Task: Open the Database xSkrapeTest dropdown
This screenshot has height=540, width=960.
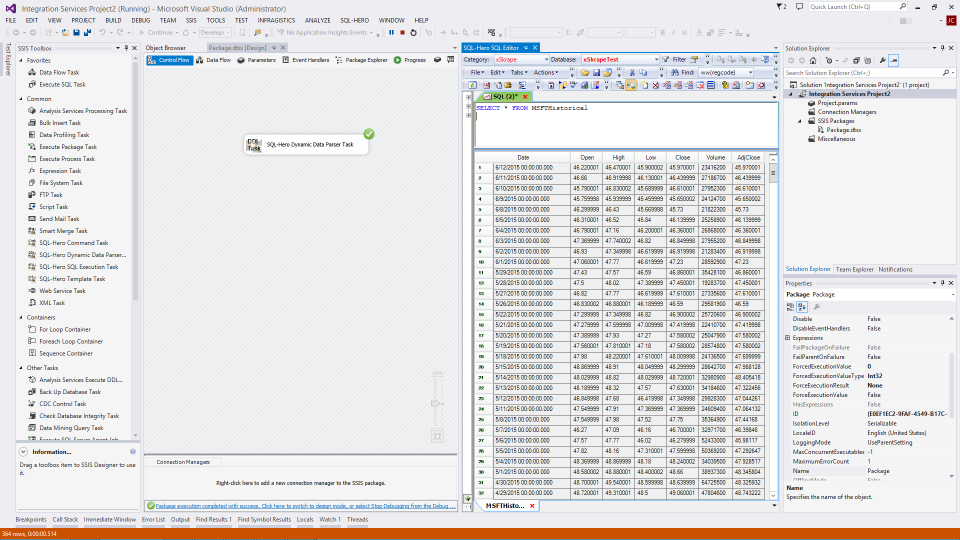Action: coord(656,59)
